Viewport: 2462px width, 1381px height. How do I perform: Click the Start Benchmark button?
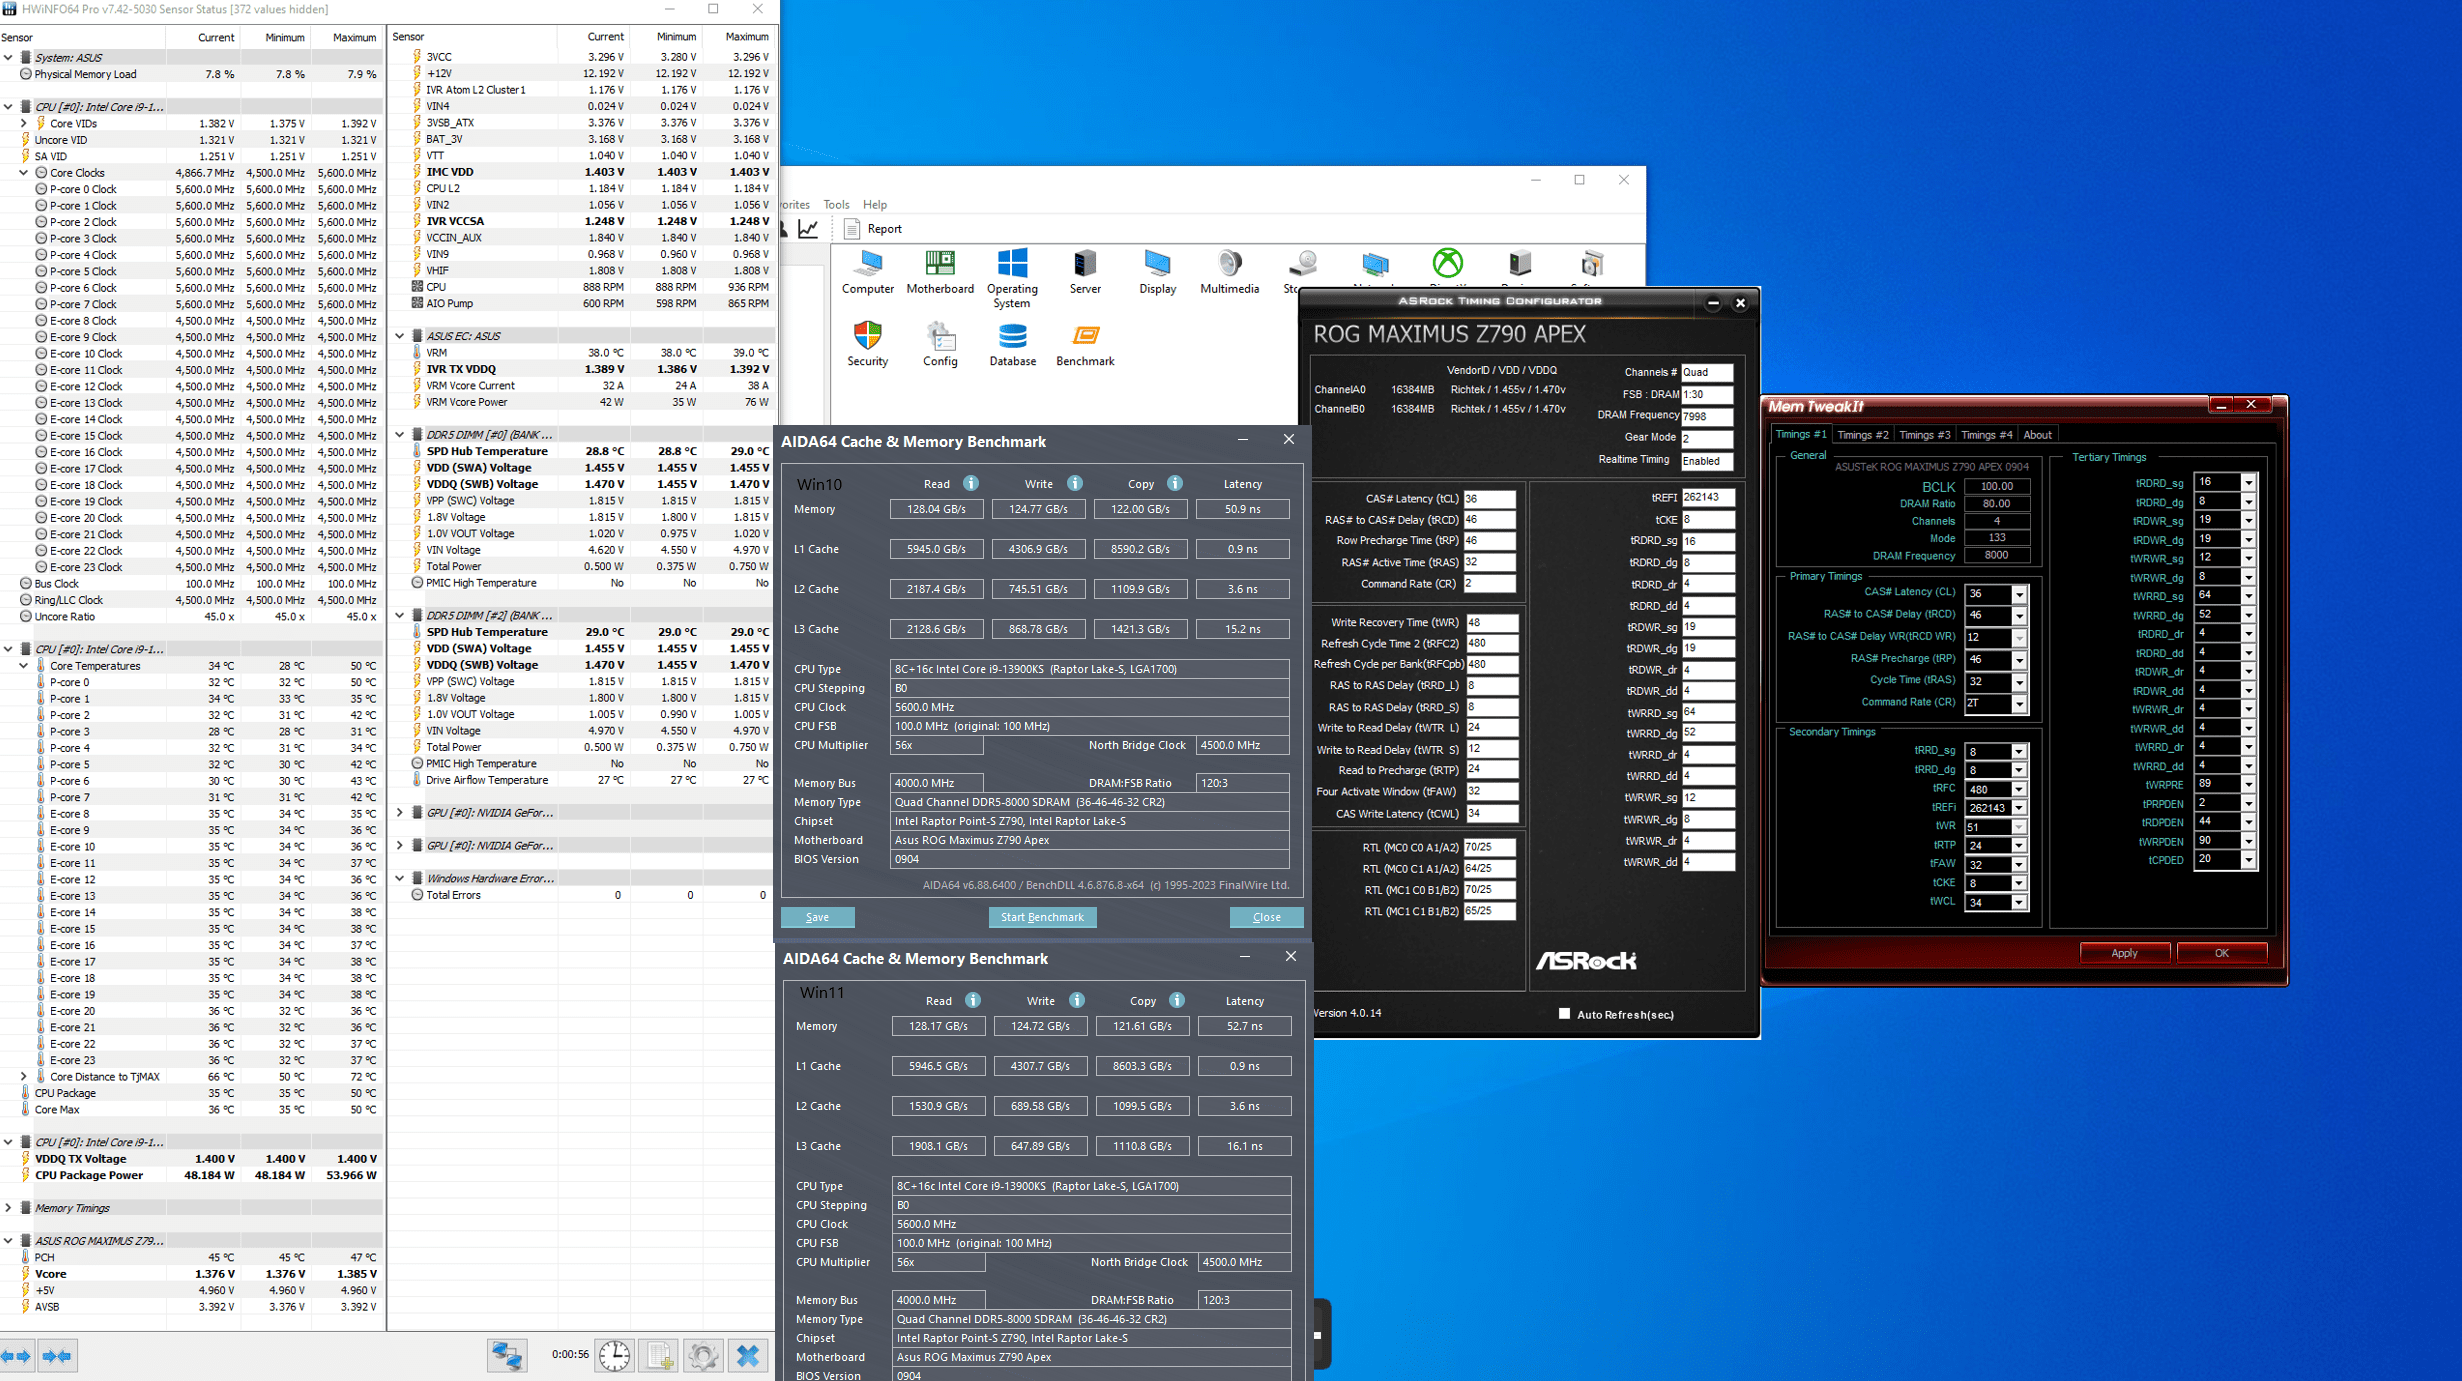coord(1042,917)
